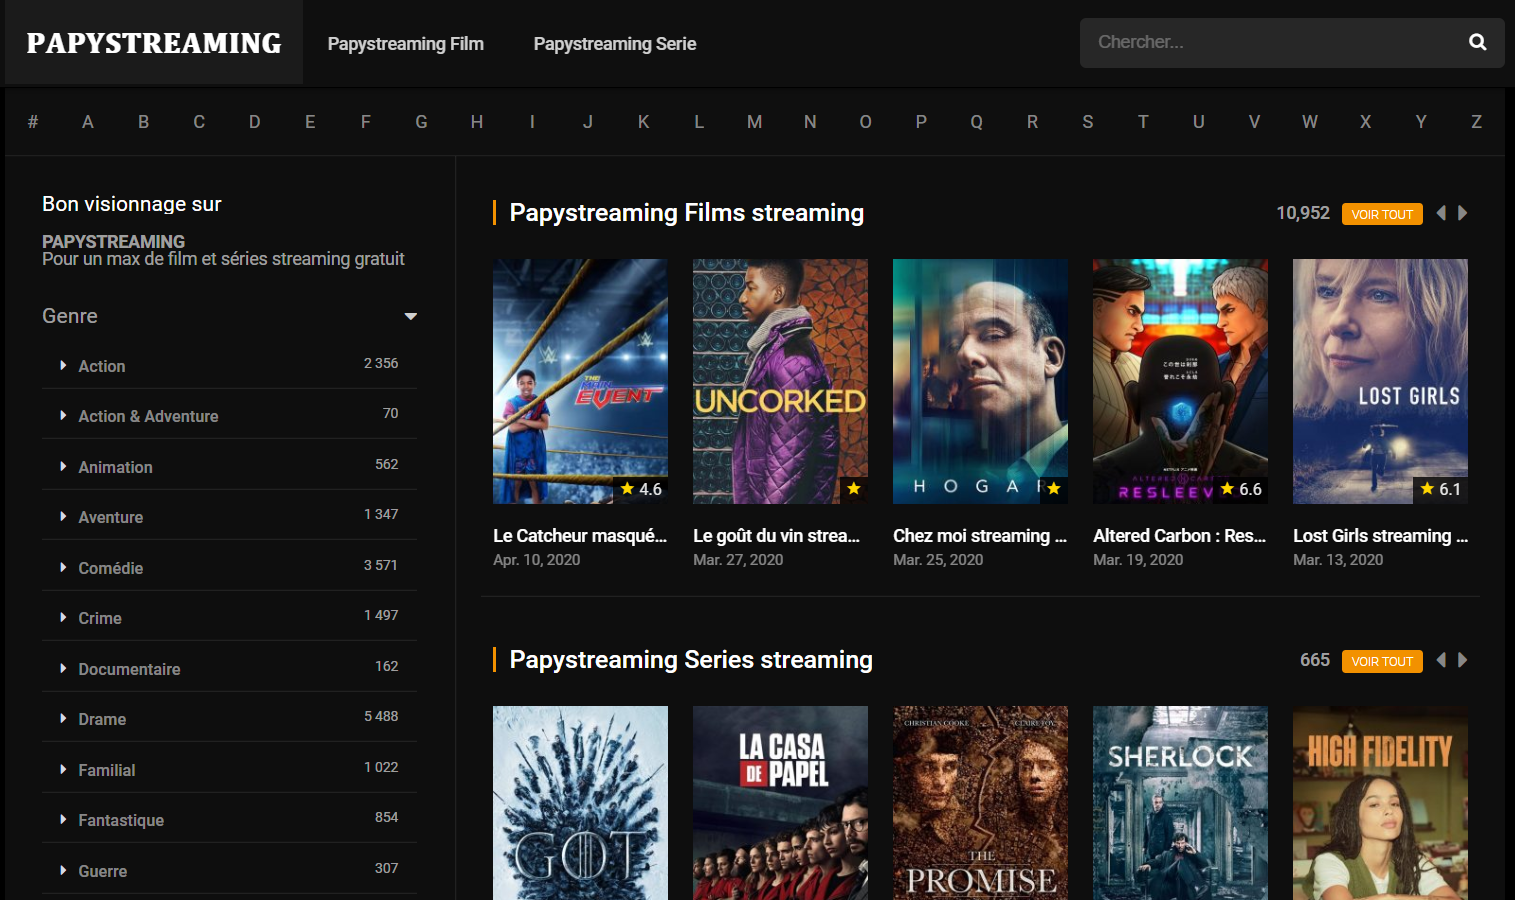Screen dimensions: 1515x900
Task: Show previous series with left arrow
Action: coord(1441,660)
